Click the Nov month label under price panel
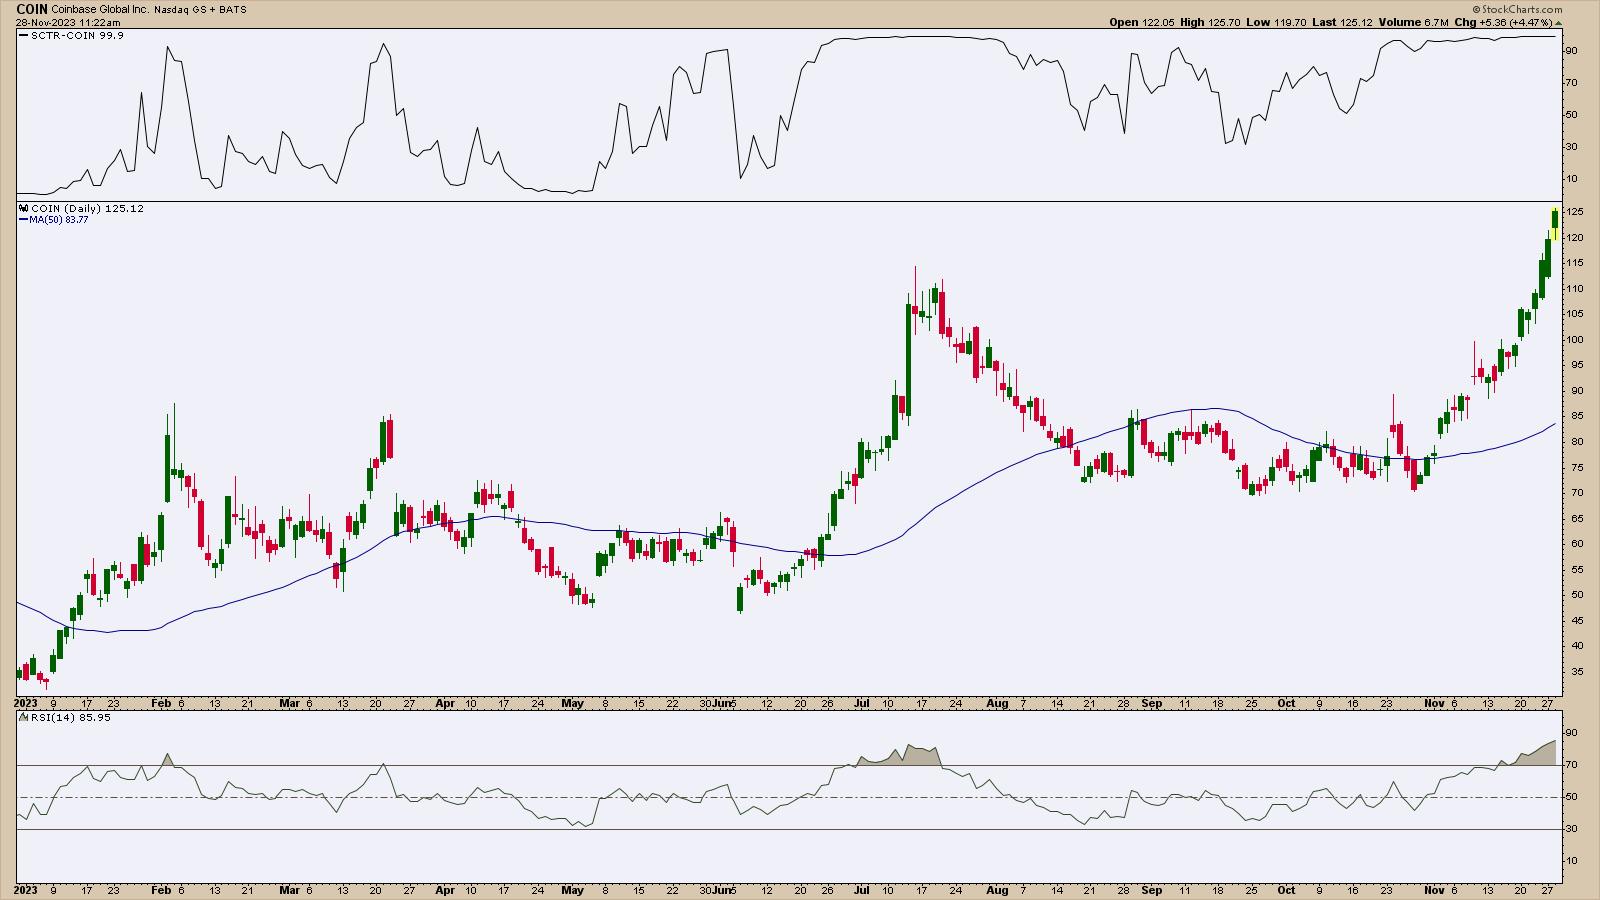Screen dimensions: 1600x900 (1434, 703)
